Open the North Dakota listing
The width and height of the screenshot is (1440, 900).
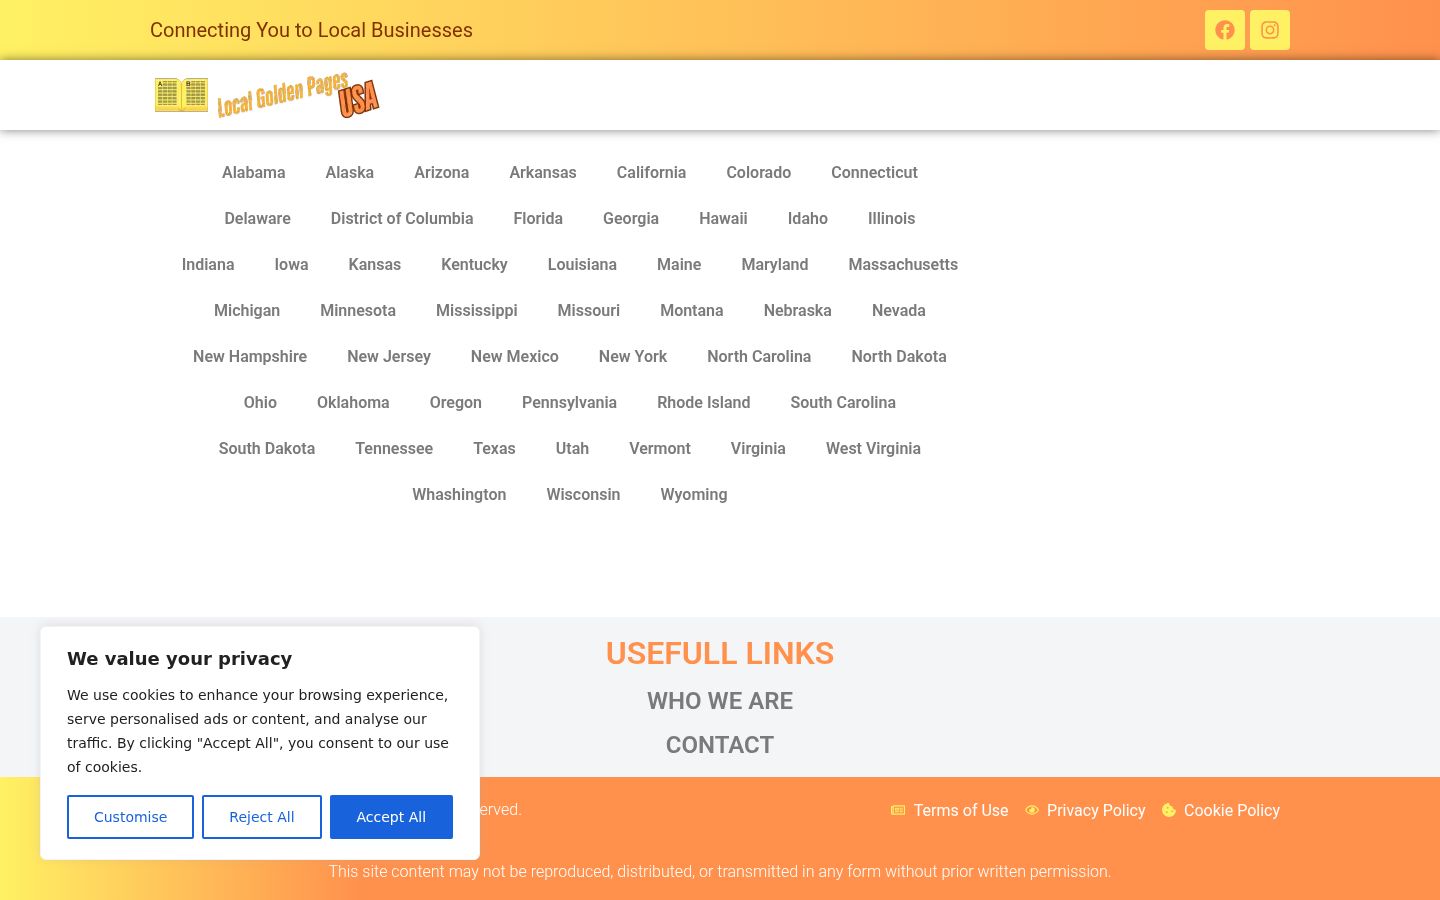tap(899, 356)
